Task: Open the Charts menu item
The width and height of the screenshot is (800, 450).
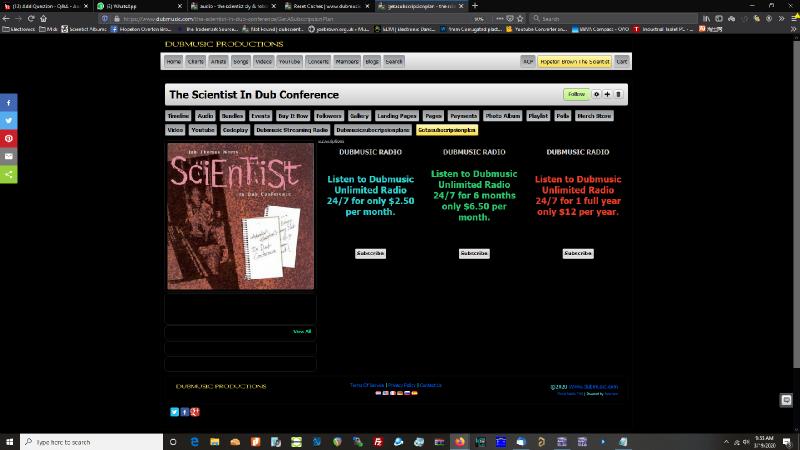Action: [195, 61]
